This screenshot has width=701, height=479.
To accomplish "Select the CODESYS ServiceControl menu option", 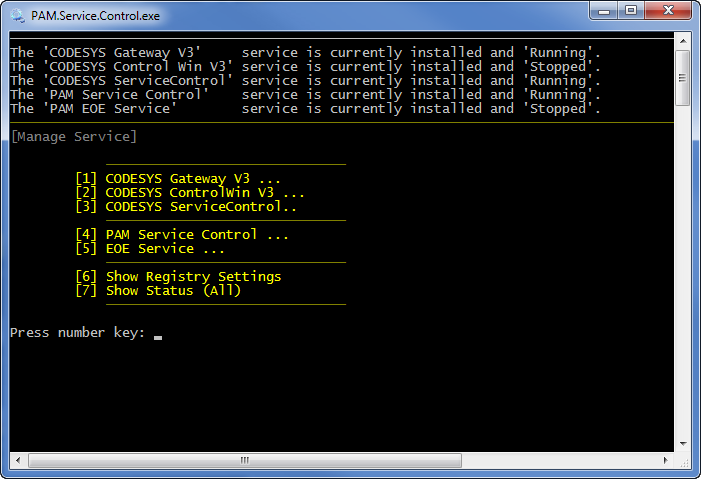I will tap(186, 207).
